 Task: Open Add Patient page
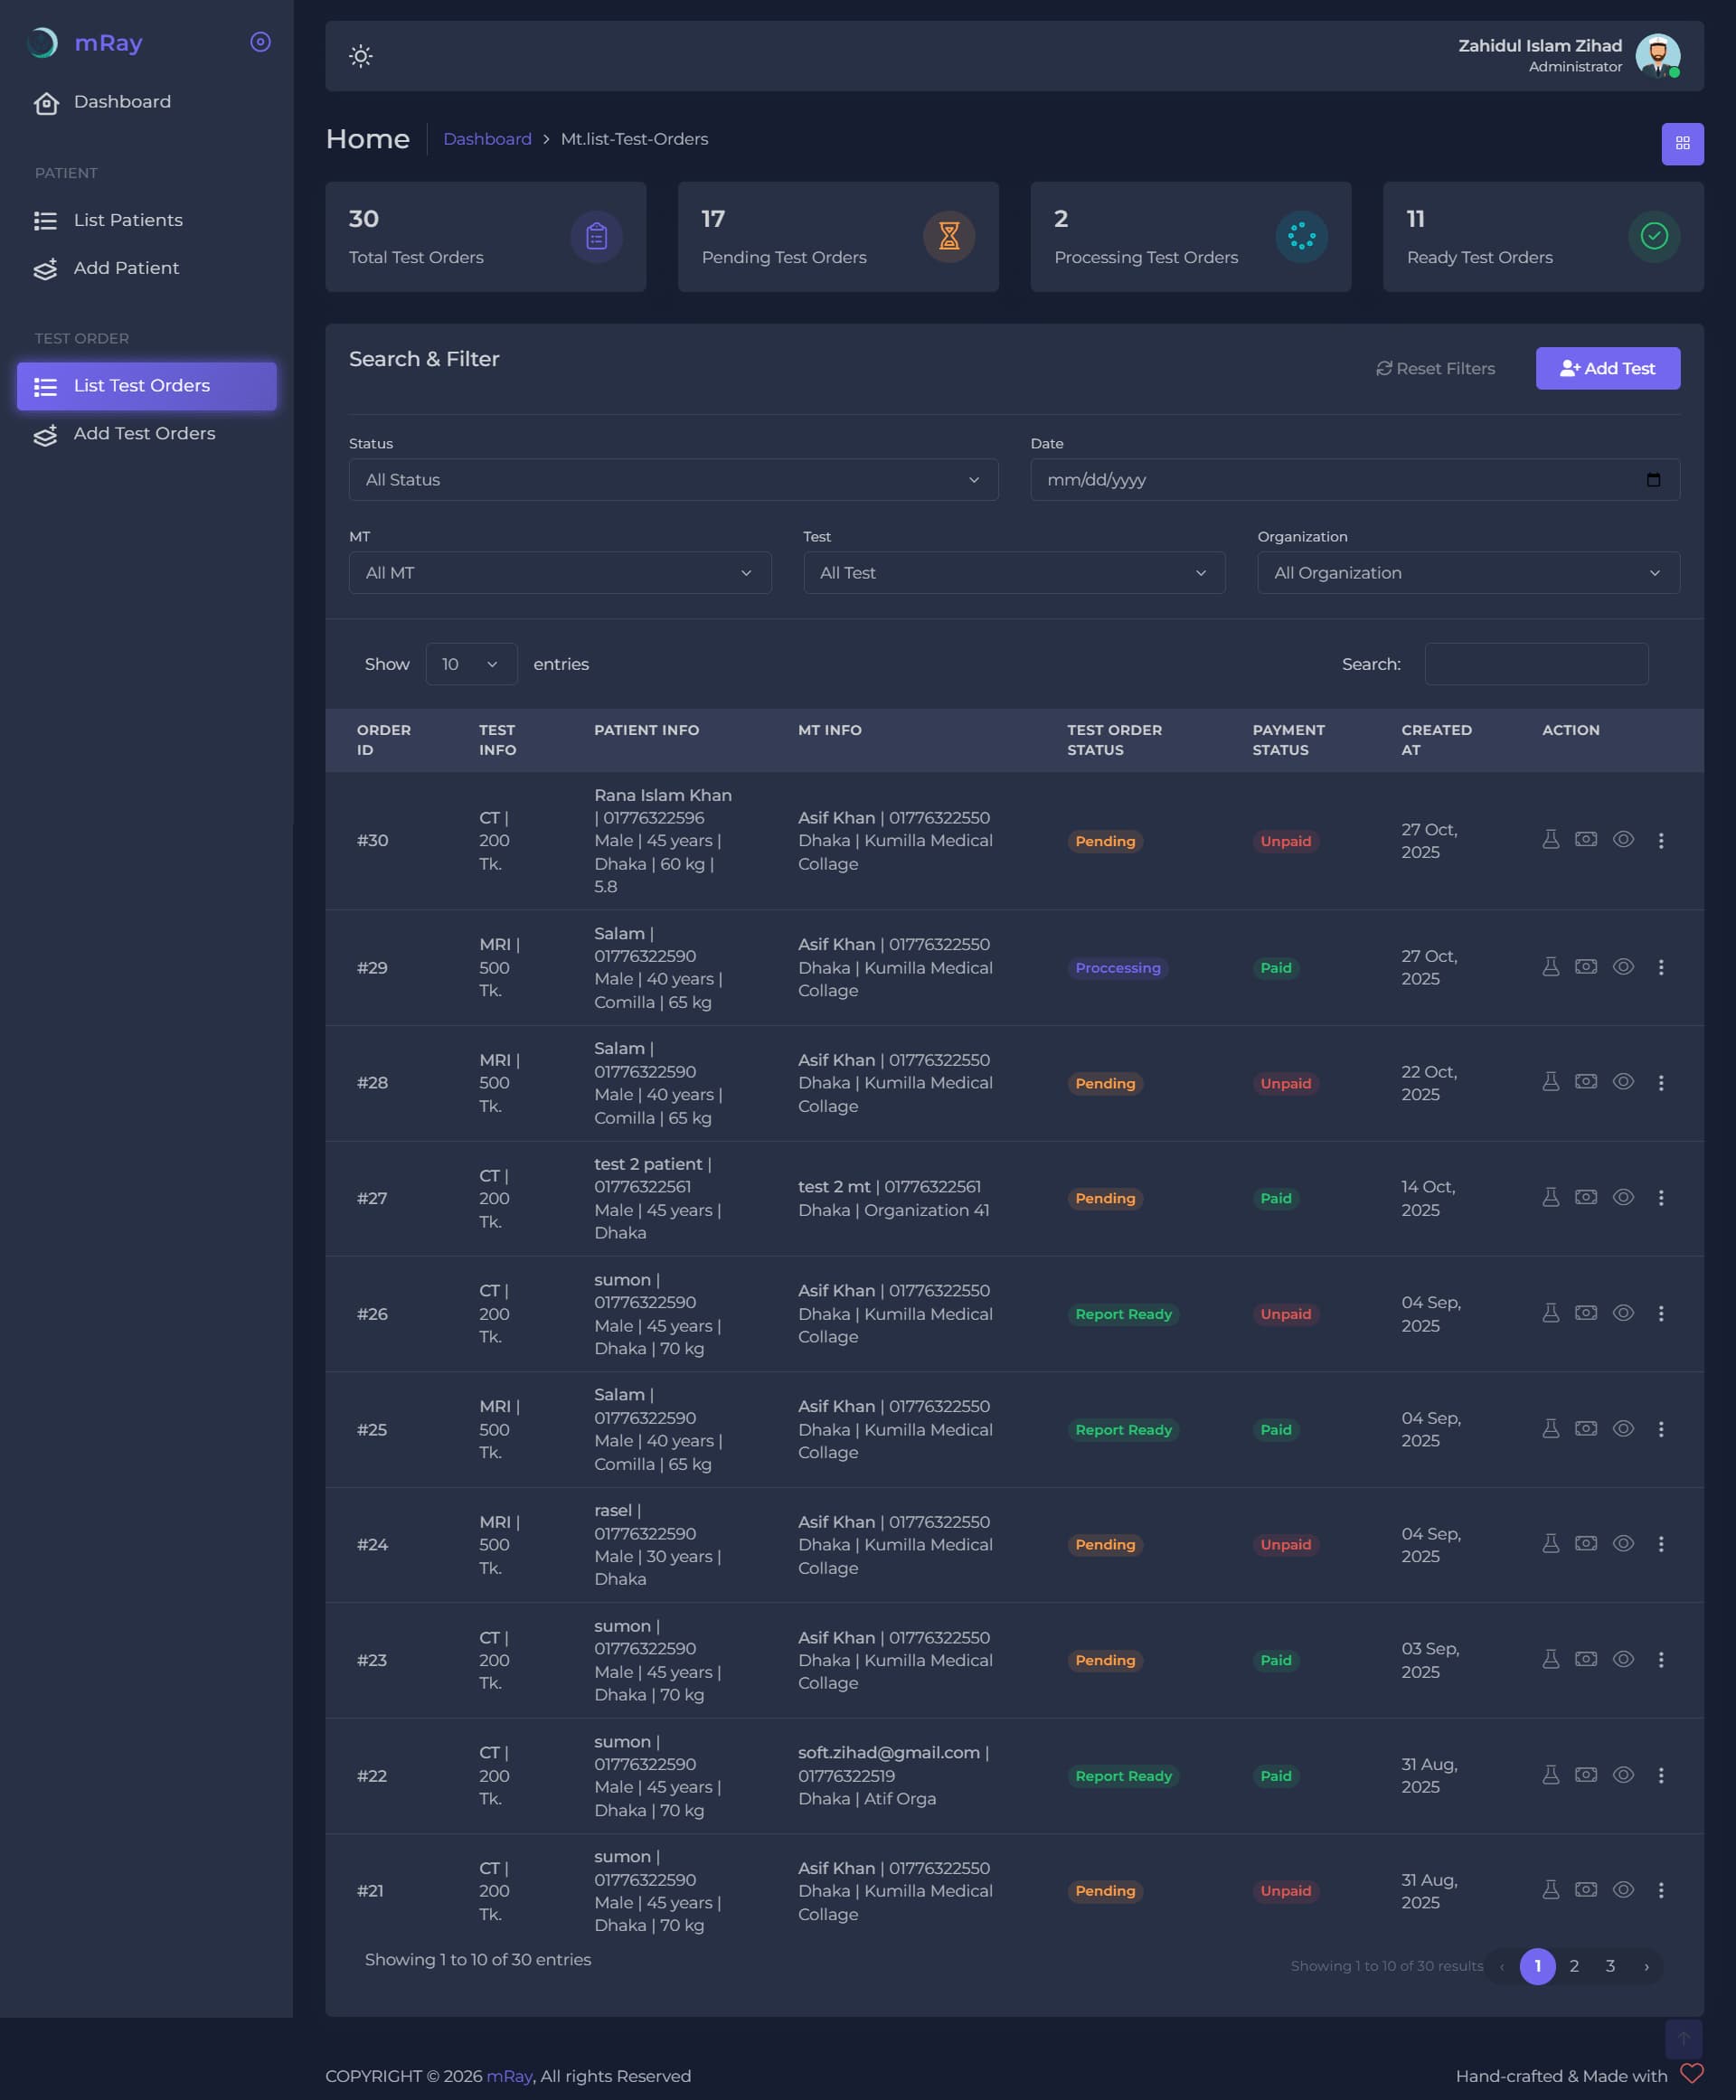pos(146,268)
